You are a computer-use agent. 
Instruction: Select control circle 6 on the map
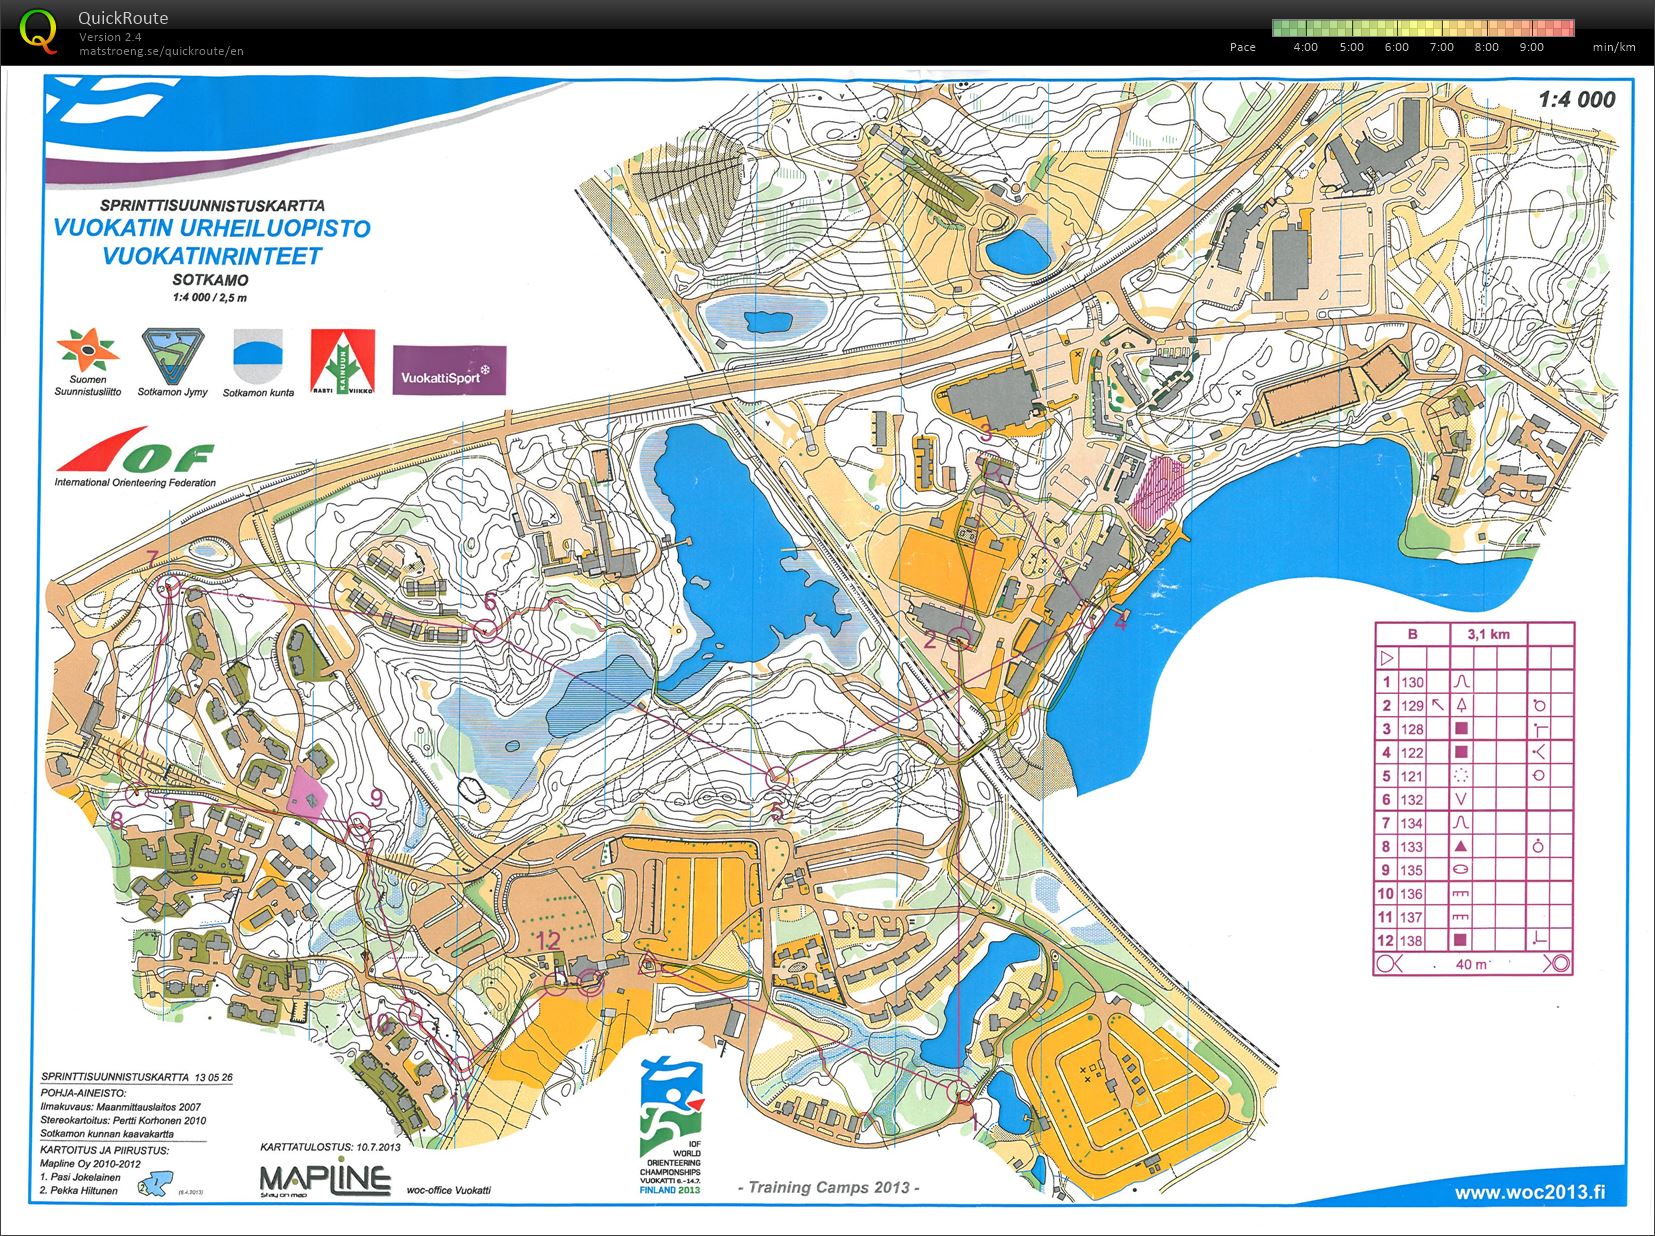487,629
